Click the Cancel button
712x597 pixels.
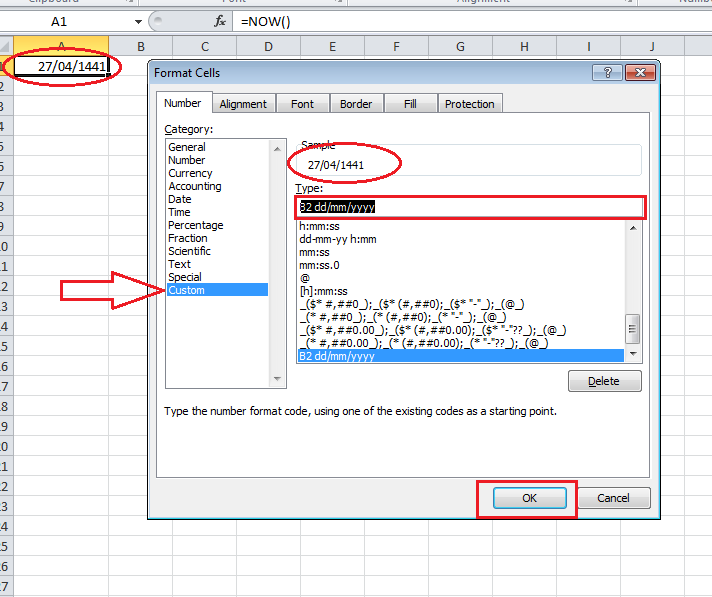click(x=613, y=498)
